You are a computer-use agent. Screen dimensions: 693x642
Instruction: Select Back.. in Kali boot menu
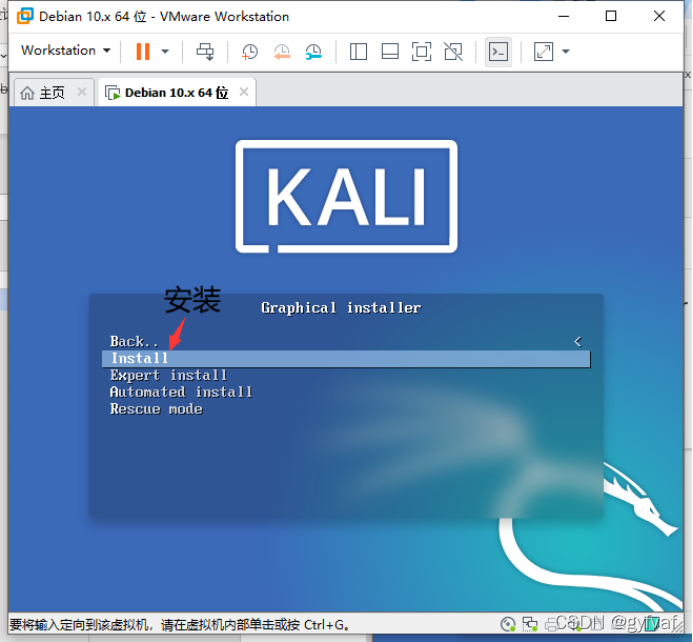(x=134, y=342)
